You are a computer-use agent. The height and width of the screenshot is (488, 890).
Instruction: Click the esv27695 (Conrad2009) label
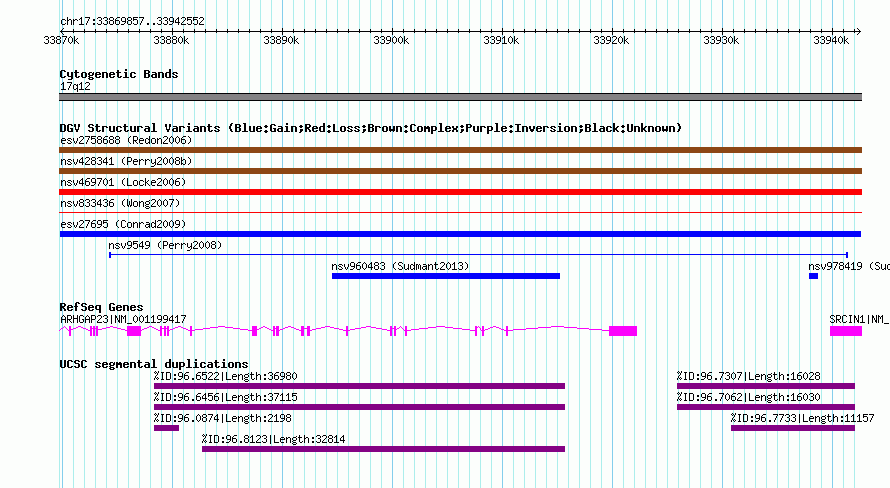123,224
